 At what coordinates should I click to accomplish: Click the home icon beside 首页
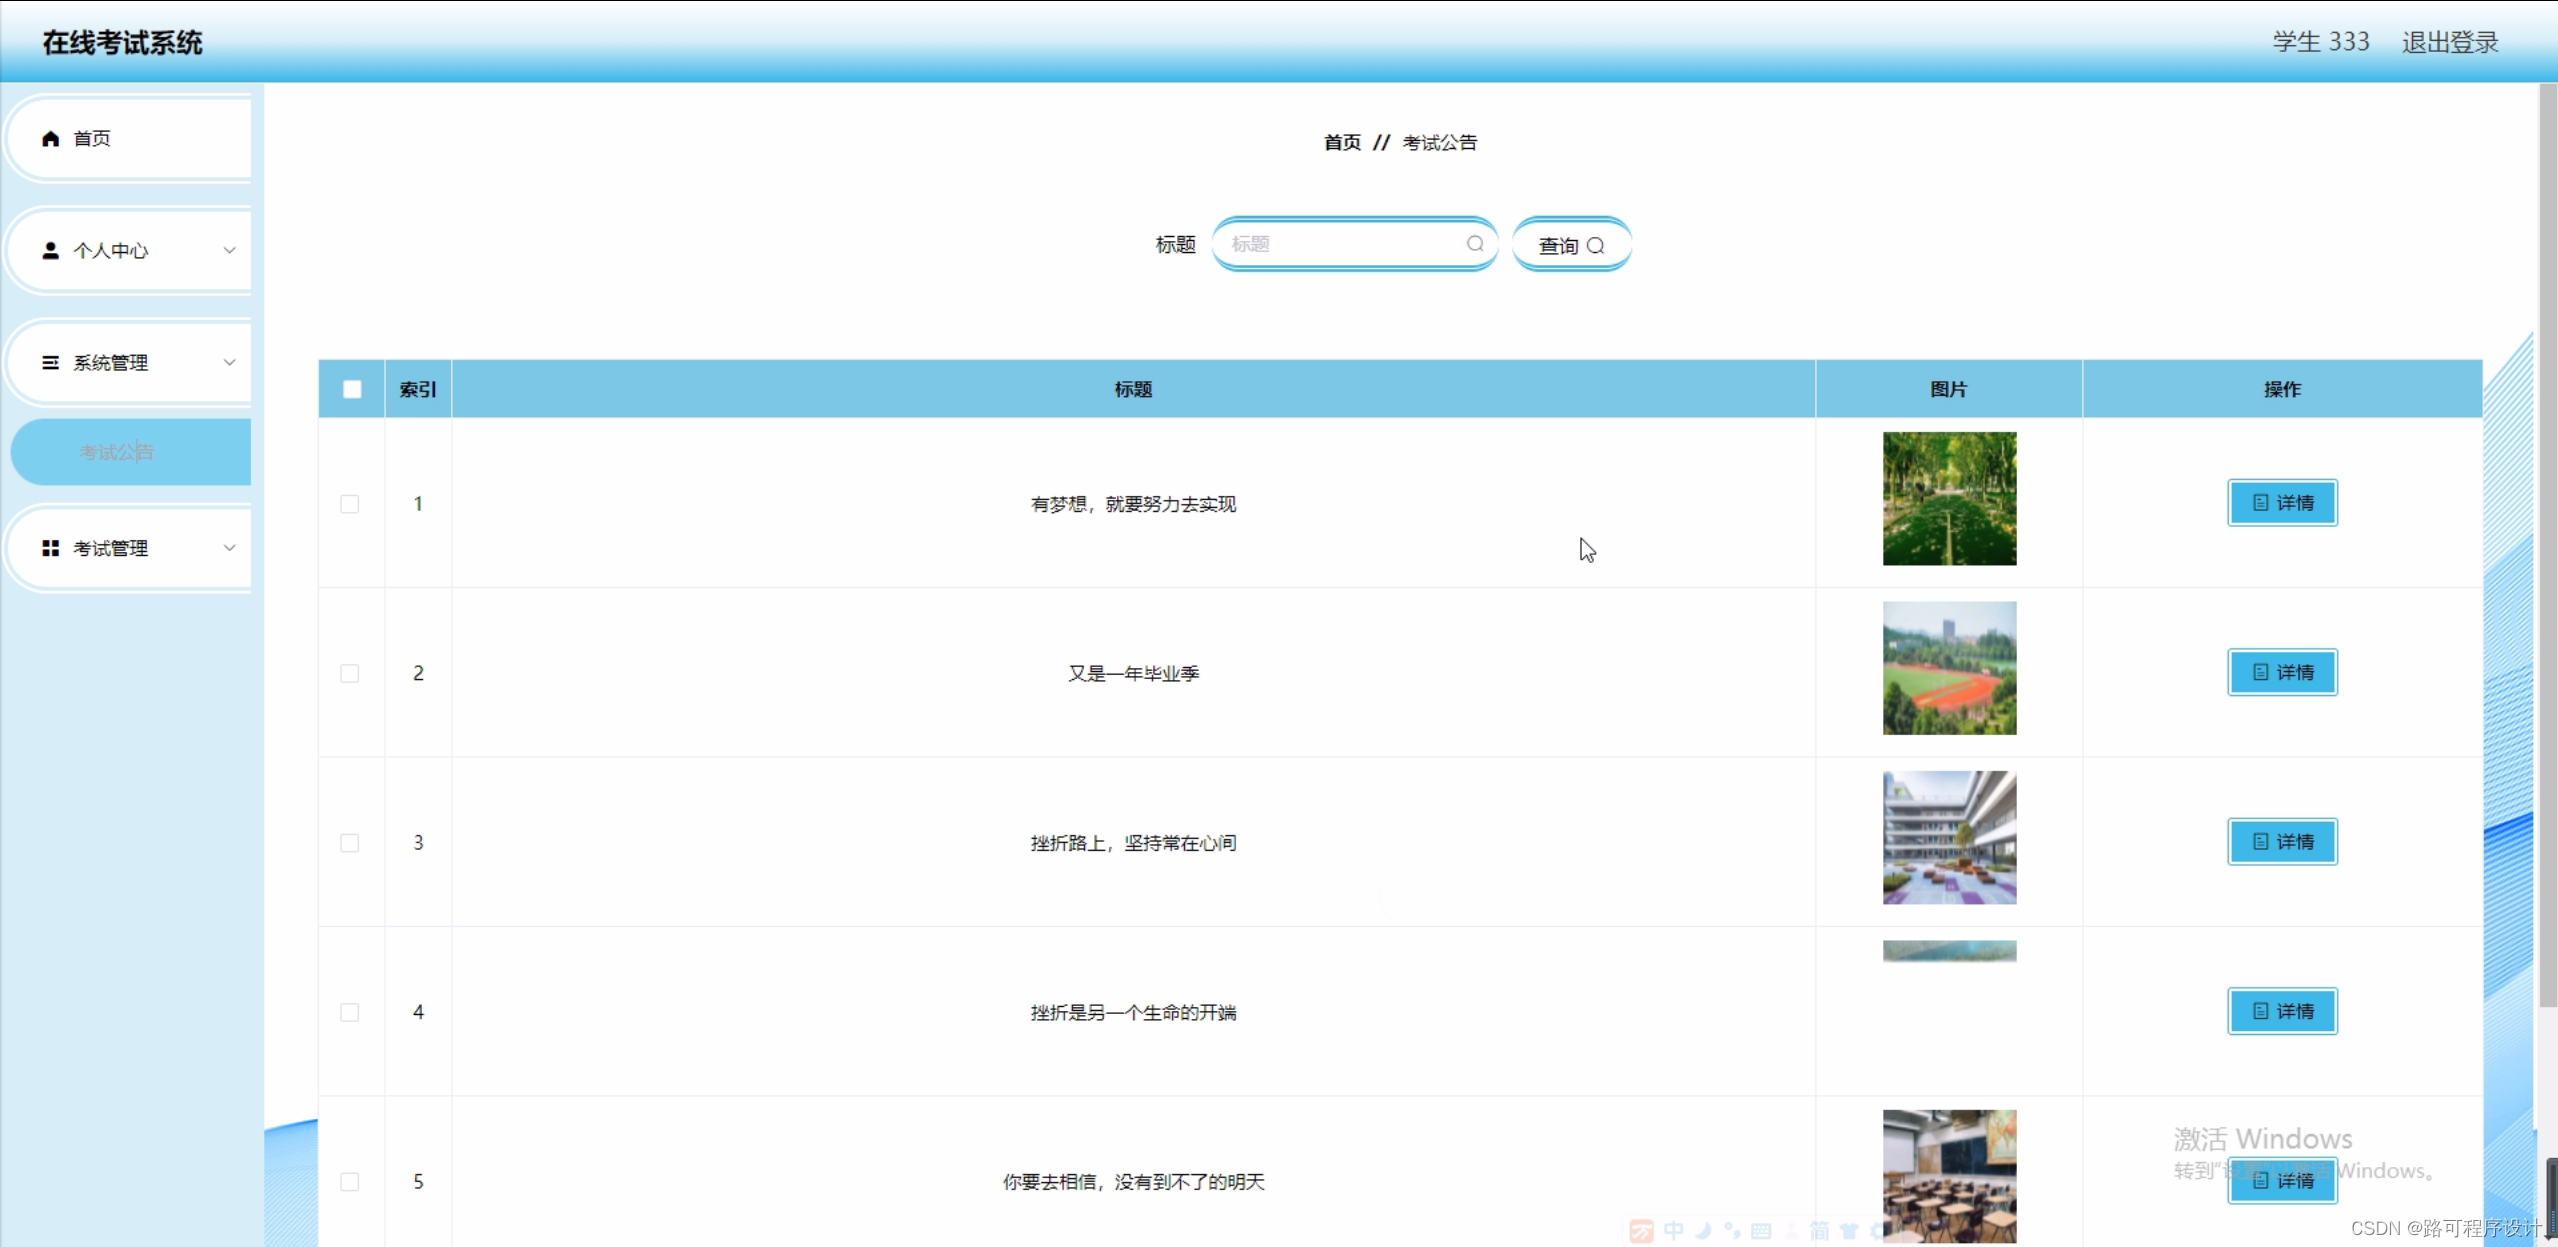52,139
